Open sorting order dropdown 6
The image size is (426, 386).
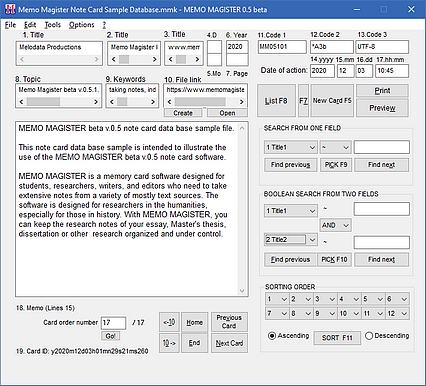[397, 299]
